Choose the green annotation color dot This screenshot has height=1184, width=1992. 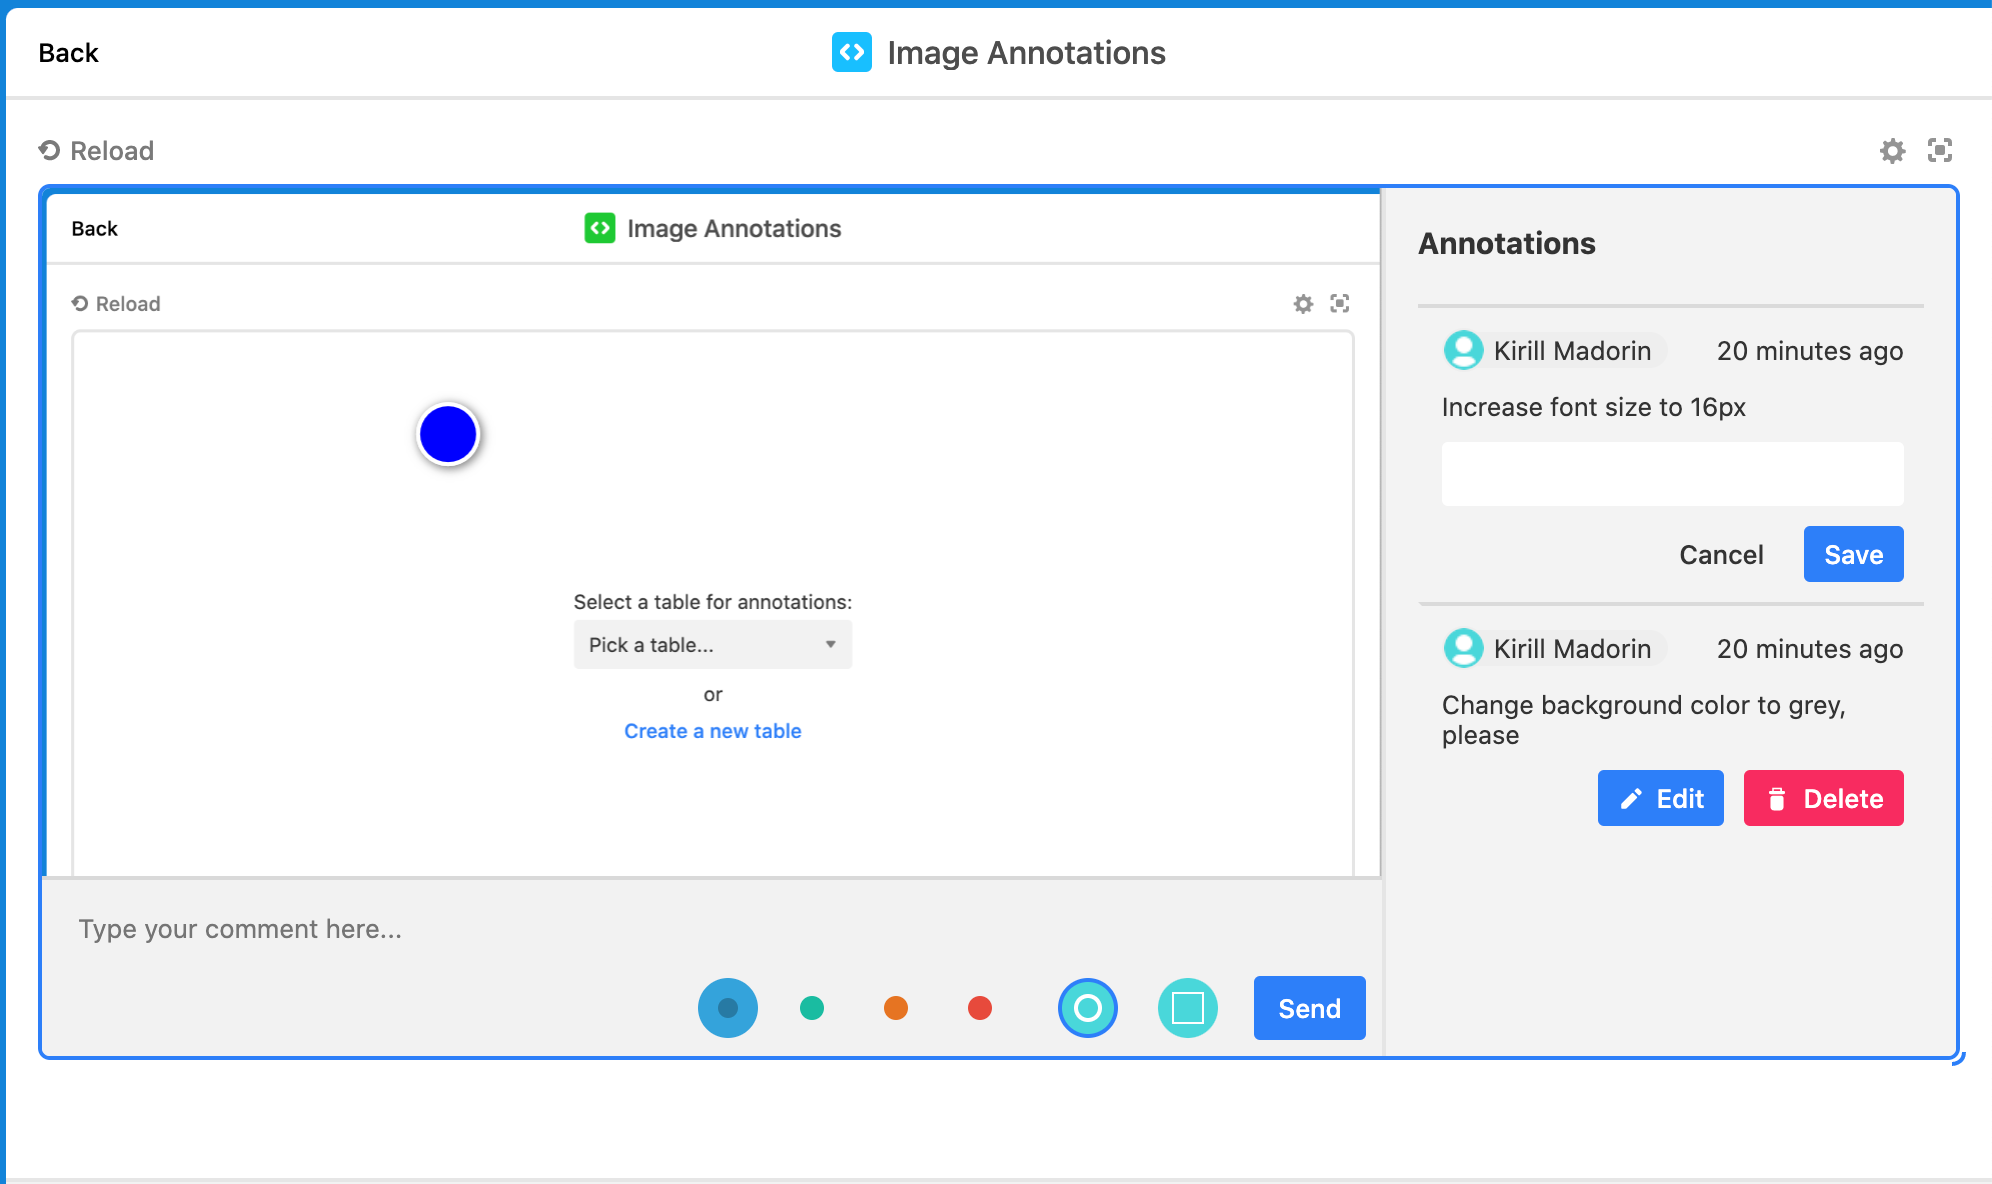click(x=812, y=1008)
